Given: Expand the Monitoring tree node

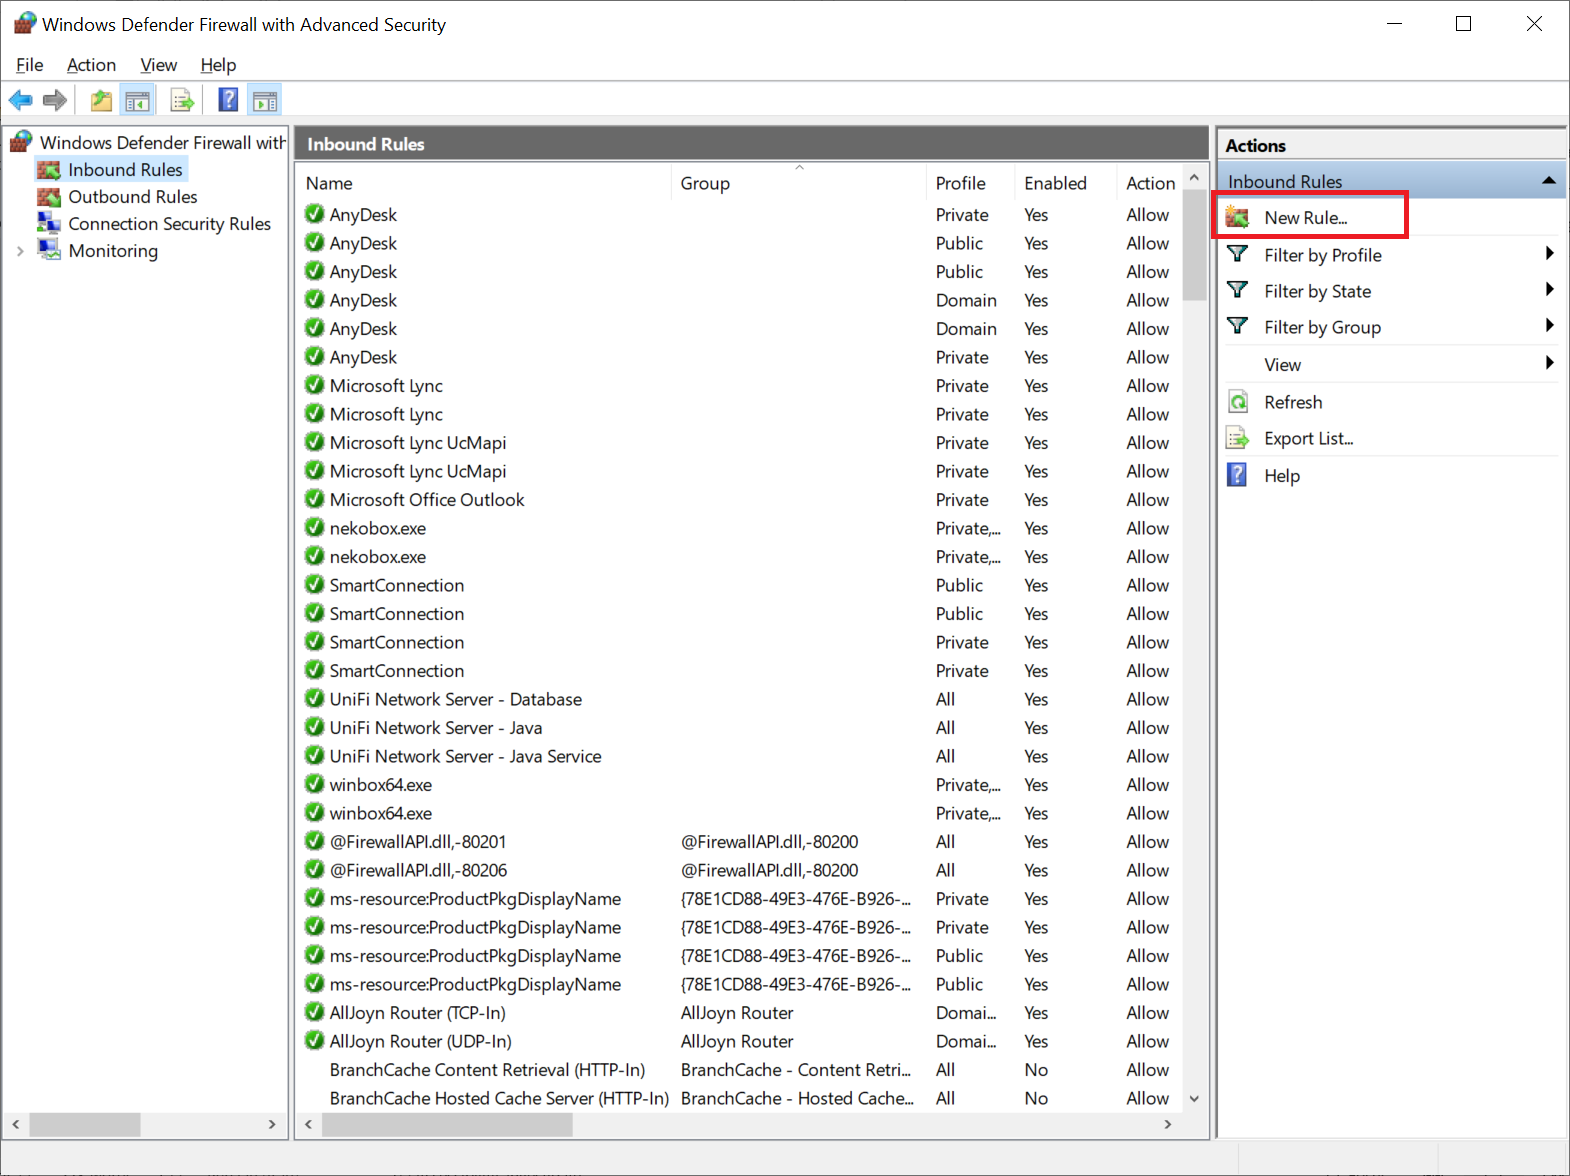Looking at the screenshot, I should click(20, 251).
